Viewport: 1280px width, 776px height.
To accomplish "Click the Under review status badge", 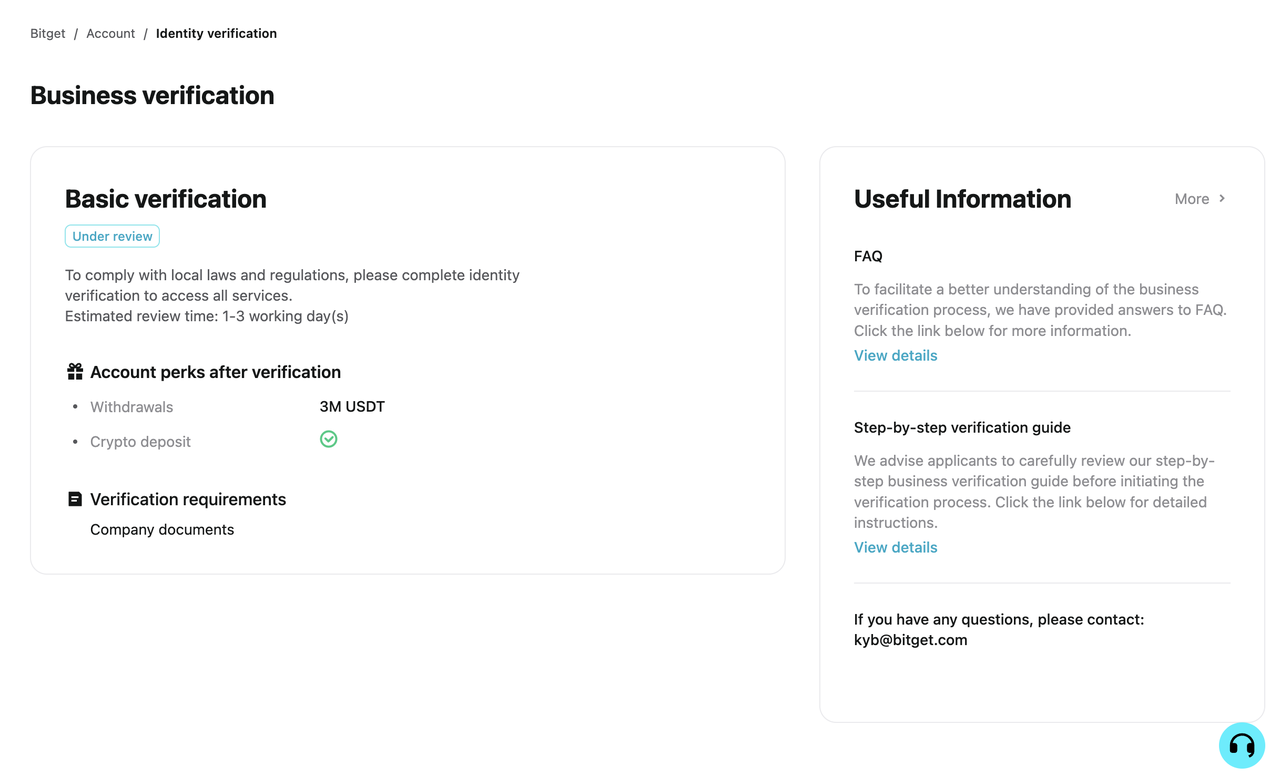I will [112, 236].
